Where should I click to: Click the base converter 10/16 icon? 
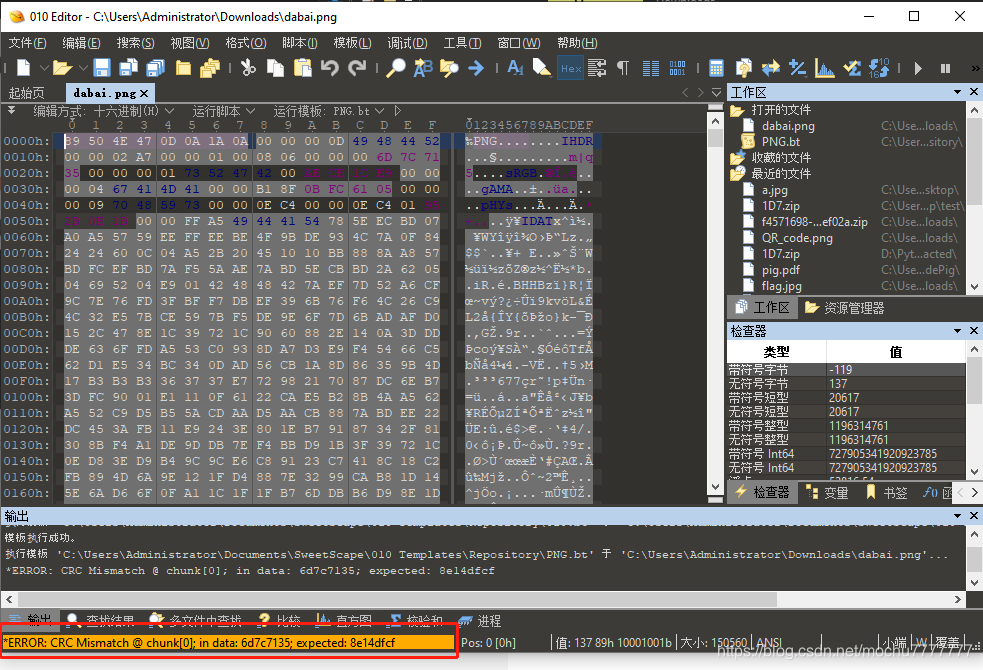coord(879,68)
